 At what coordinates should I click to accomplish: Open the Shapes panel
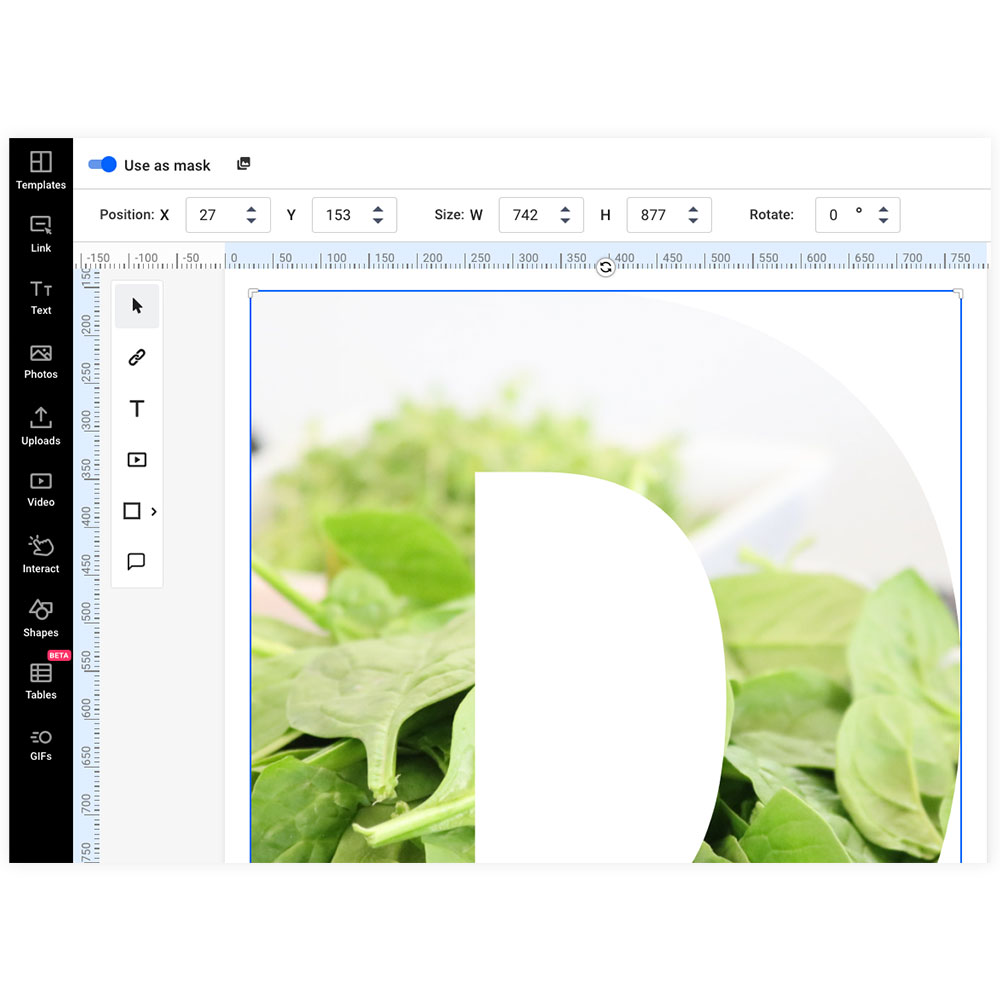40,616
